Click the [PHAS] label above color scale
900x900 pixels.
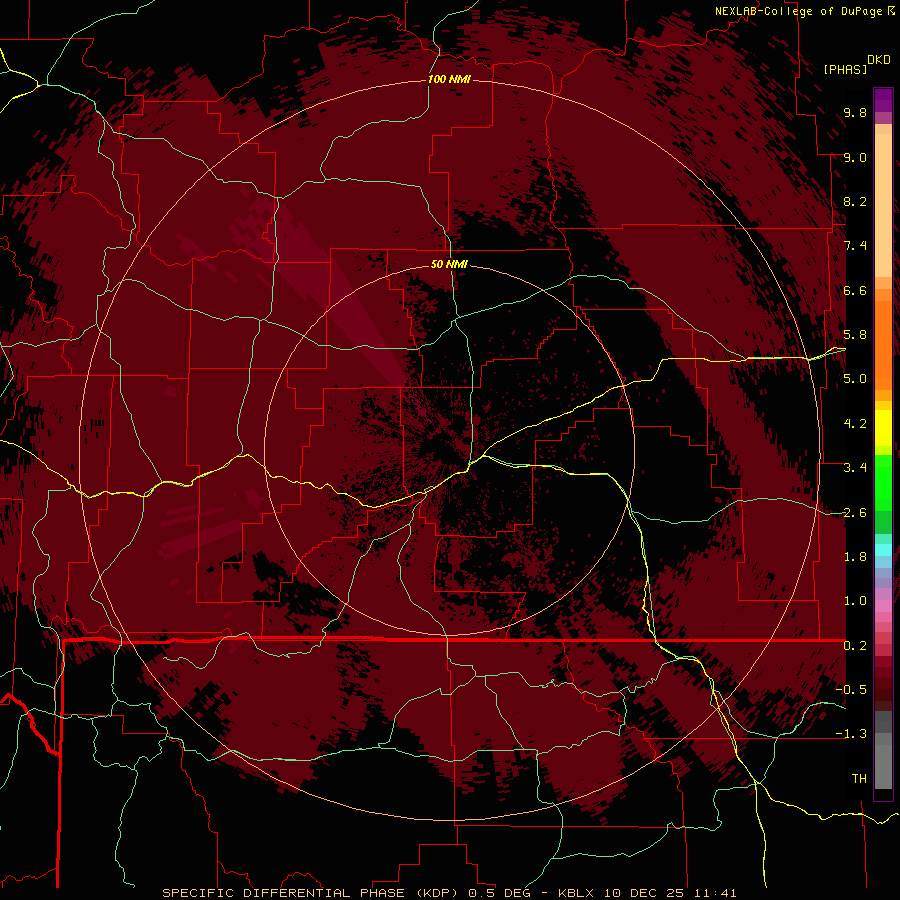pyautogui.click(x=845, y=69)
